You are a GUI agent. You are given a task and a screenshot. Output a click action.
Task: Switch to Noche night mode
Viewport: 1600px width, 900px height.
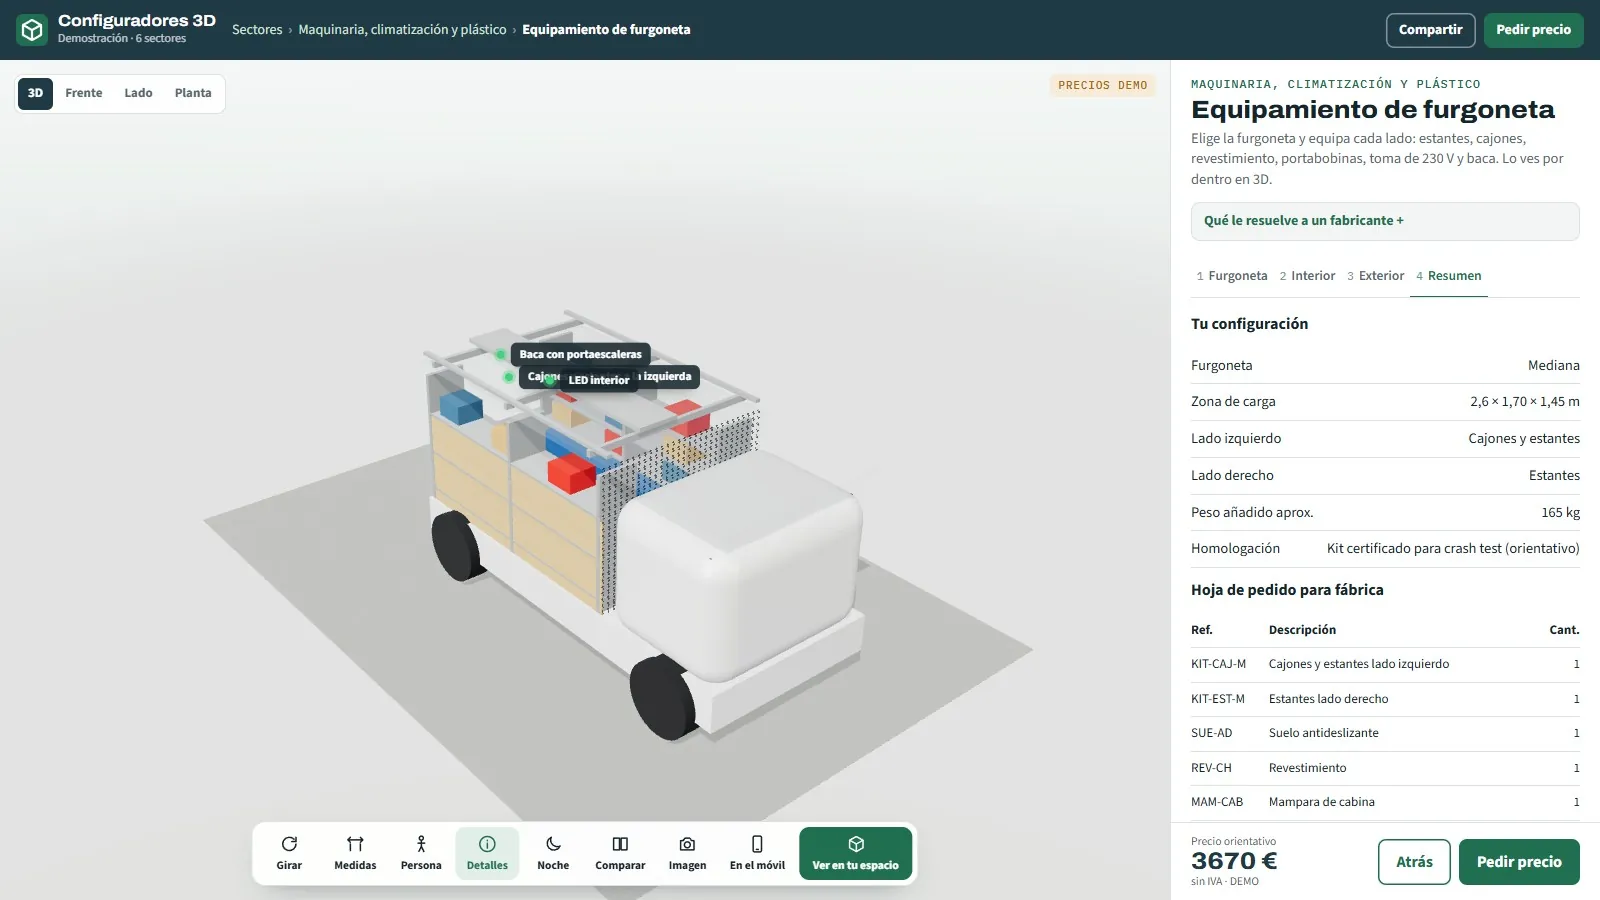point(553,854)
